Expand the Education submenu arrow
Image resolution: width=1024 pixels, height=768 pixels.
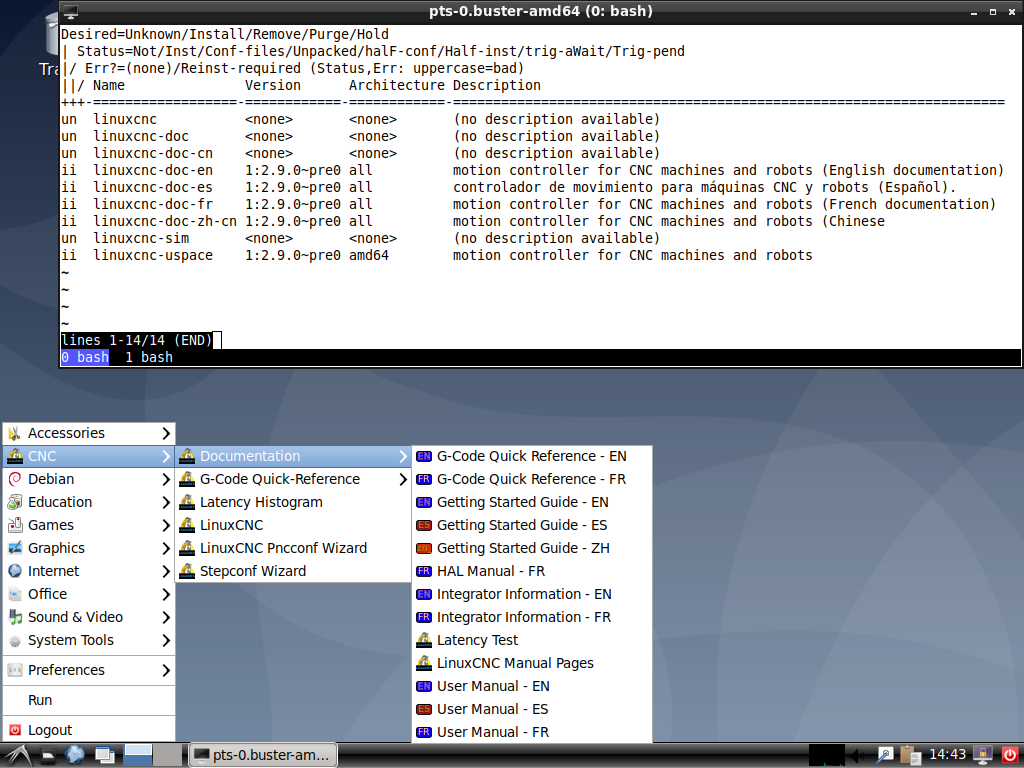tap(166, 502)
